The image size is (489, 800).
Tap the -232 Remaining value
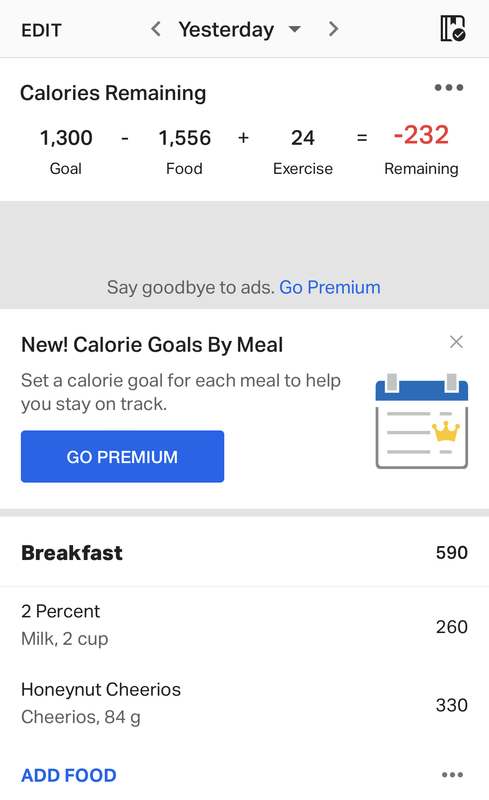[x=421, y=135]
